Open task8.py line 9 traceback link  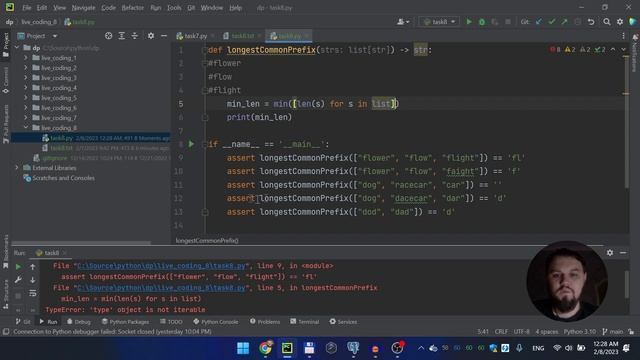pyautogui.click(x=161, y=266)
